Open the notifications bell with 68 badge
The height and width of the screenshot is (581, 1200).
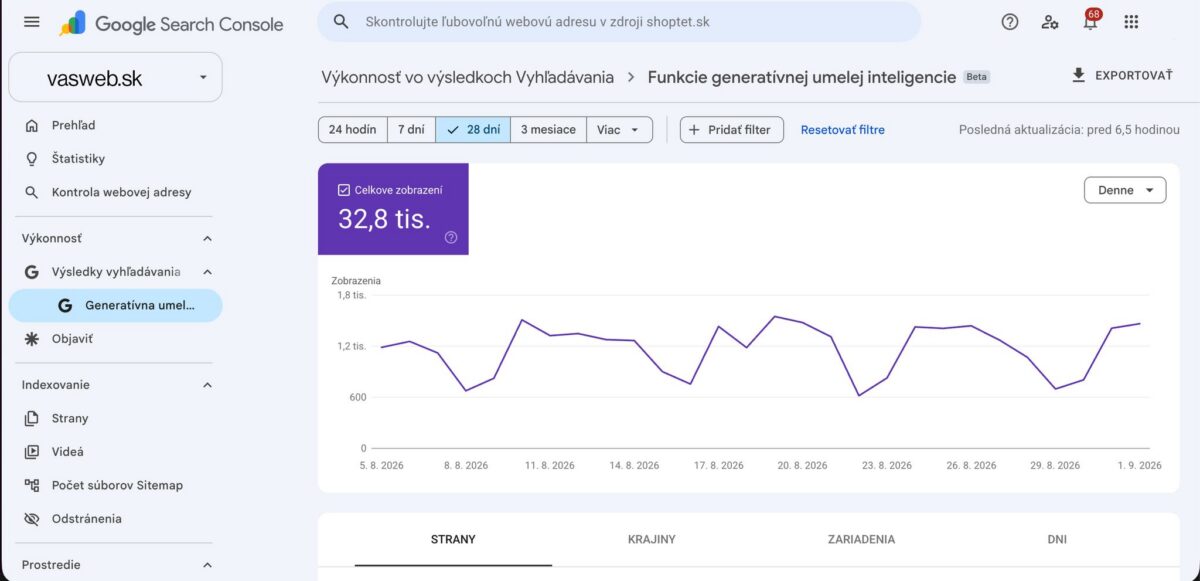(x=1091, y=20)
